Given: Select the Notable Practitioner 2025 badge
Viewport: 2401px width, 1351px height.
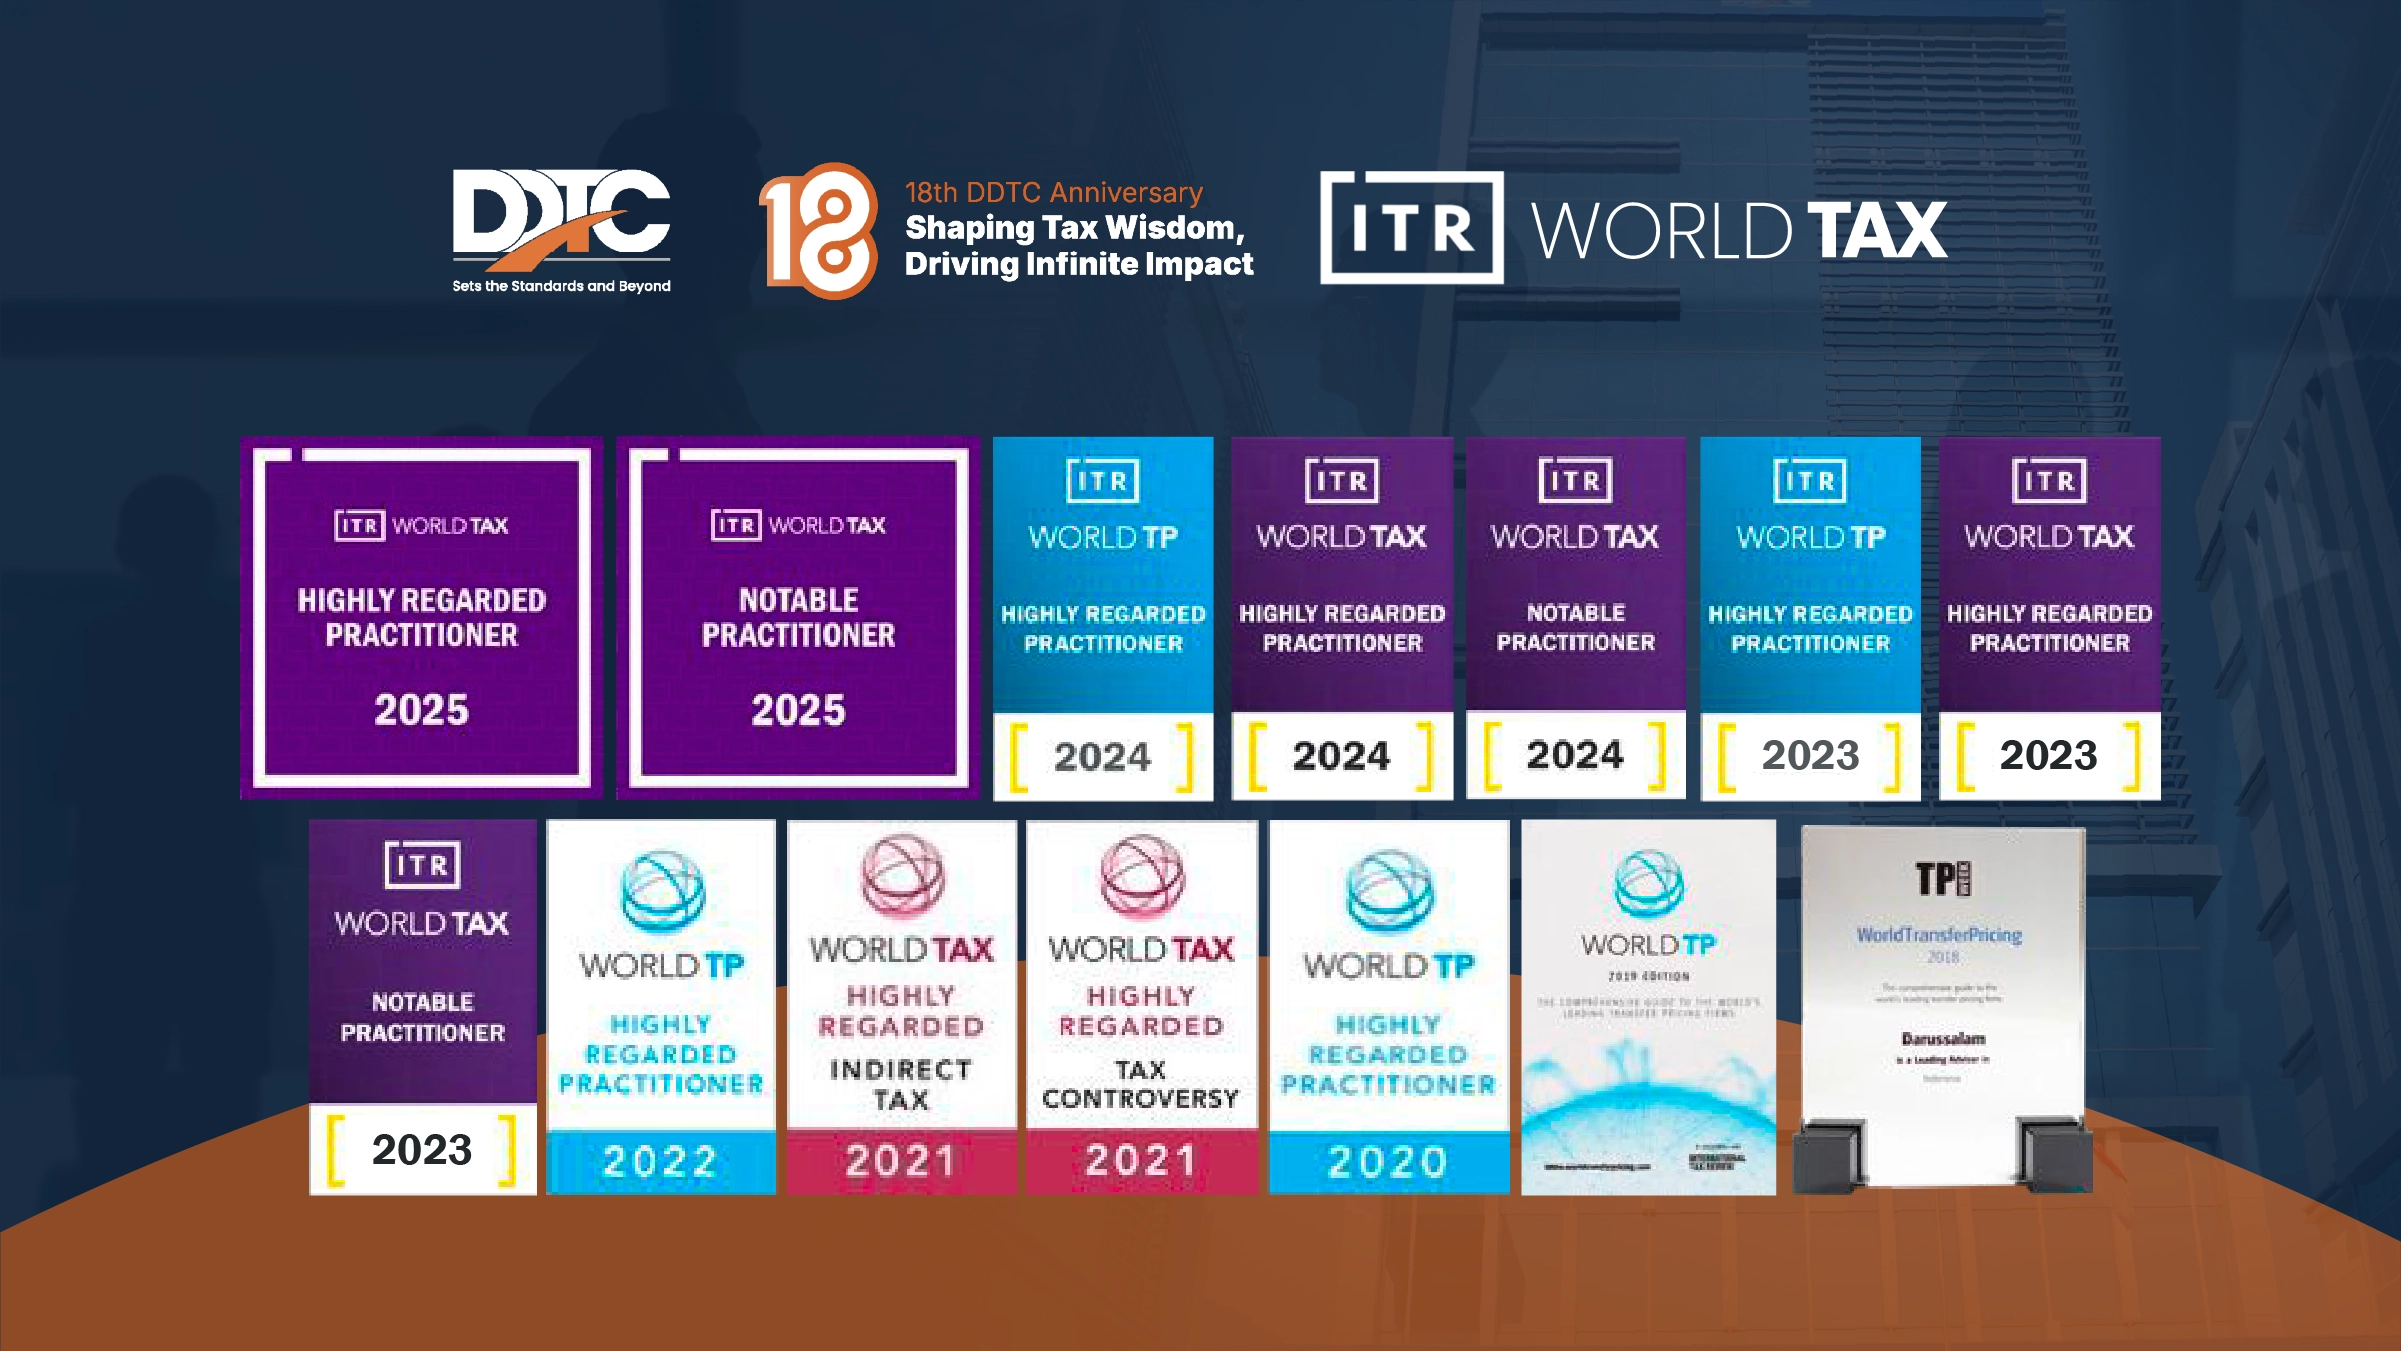Looking at the screenshot, I should 795,615.
